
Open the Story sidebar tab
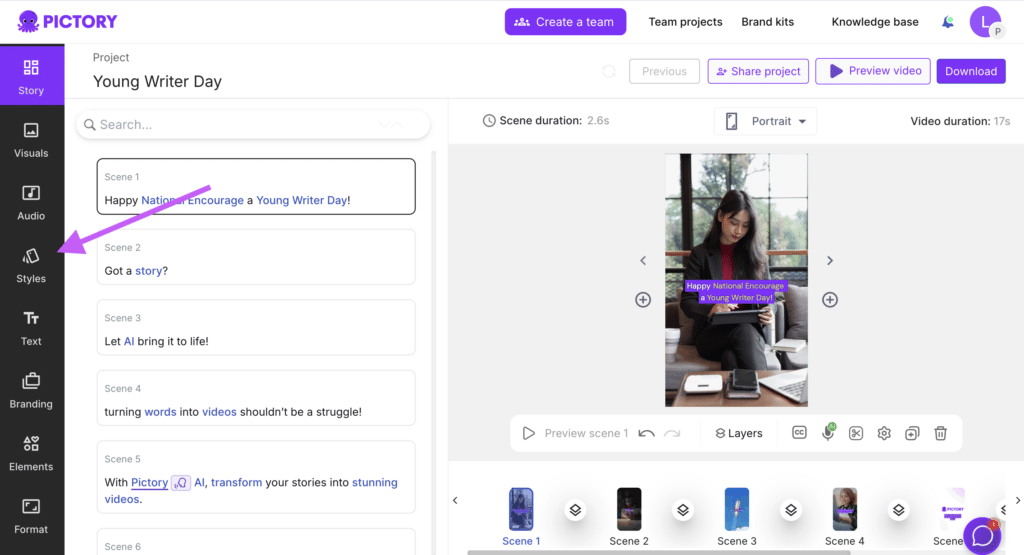pos(31,76)
